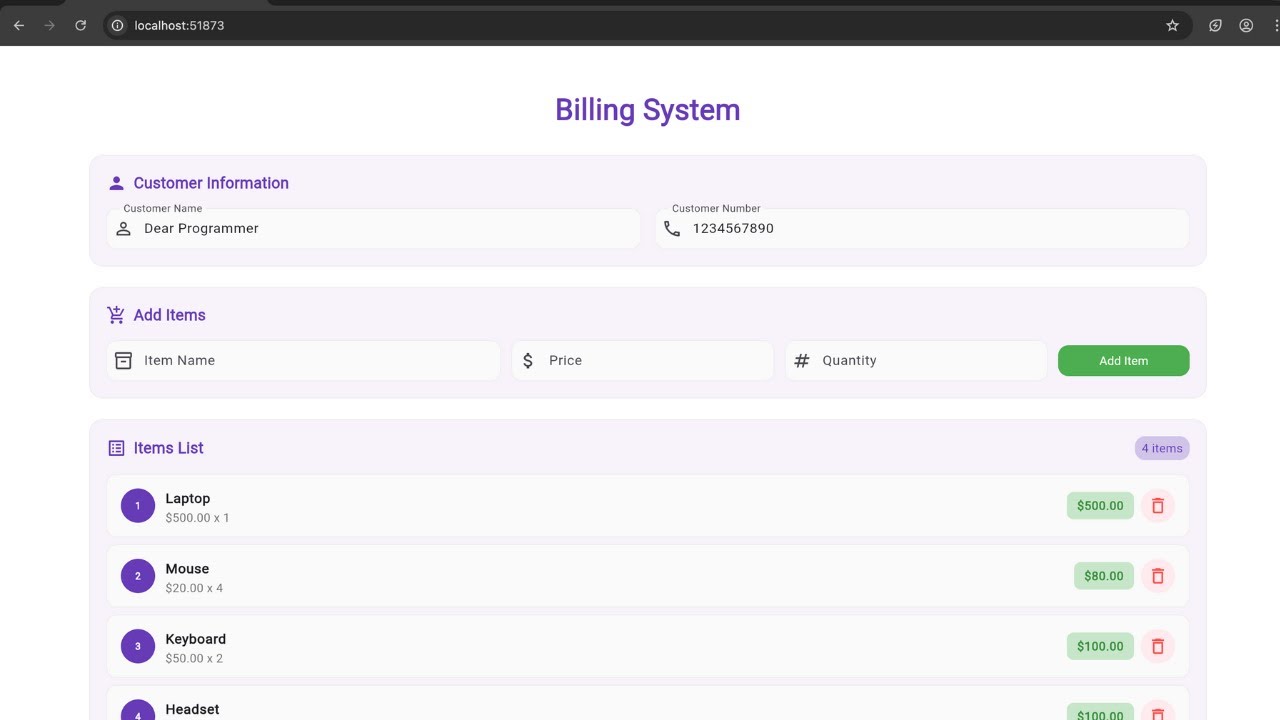Click the person icon beside Customer Information

click(116, 183)
